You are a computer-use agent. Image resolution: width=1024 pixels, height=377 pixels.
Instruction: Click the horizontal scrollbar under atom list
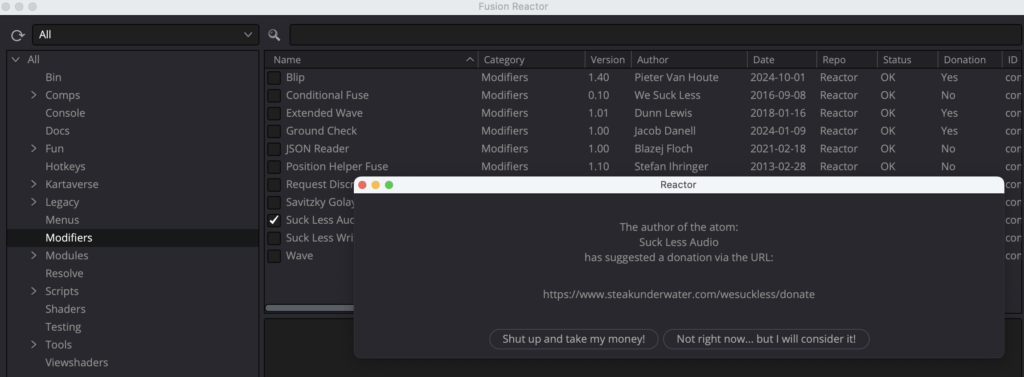point(310,308)
